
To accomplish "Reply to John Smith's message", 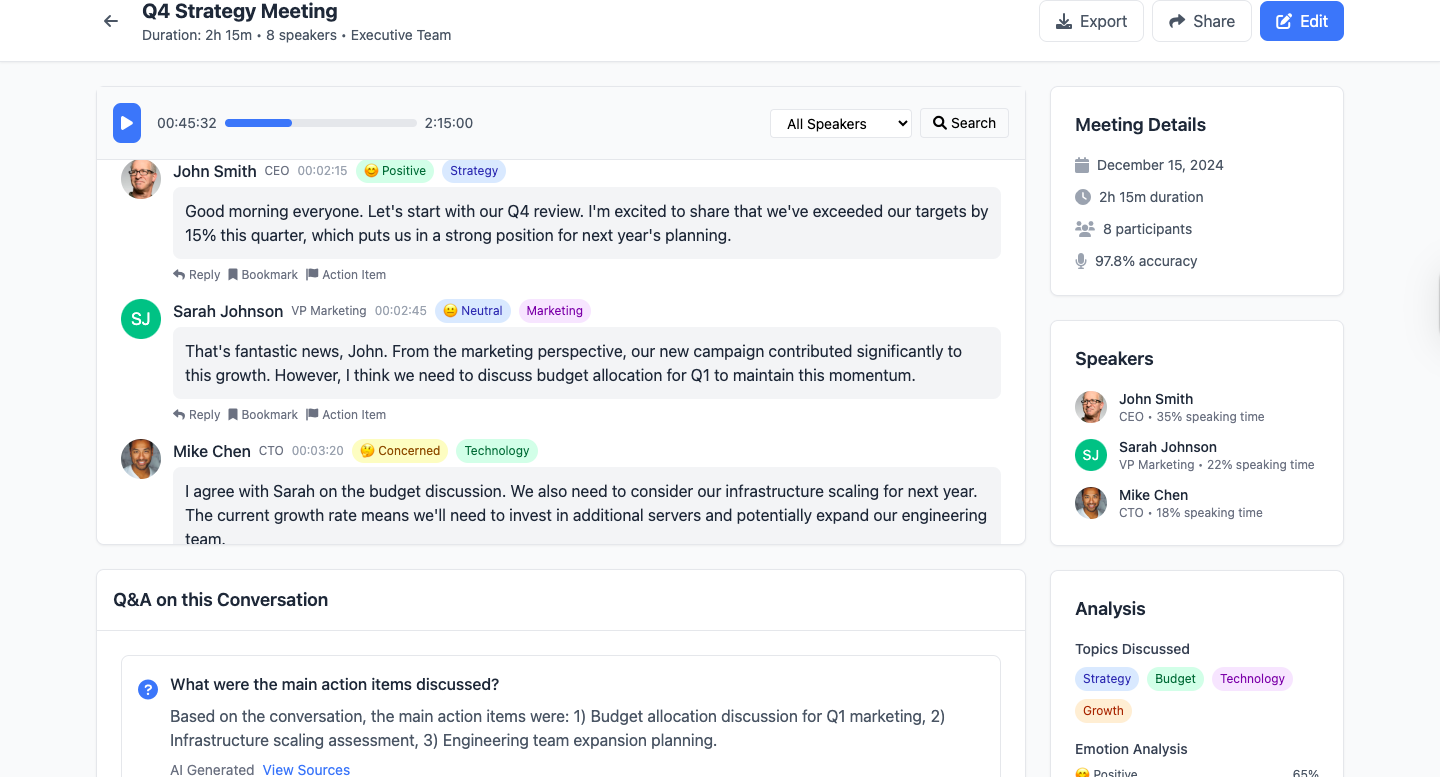I will [x=196, y=275].
